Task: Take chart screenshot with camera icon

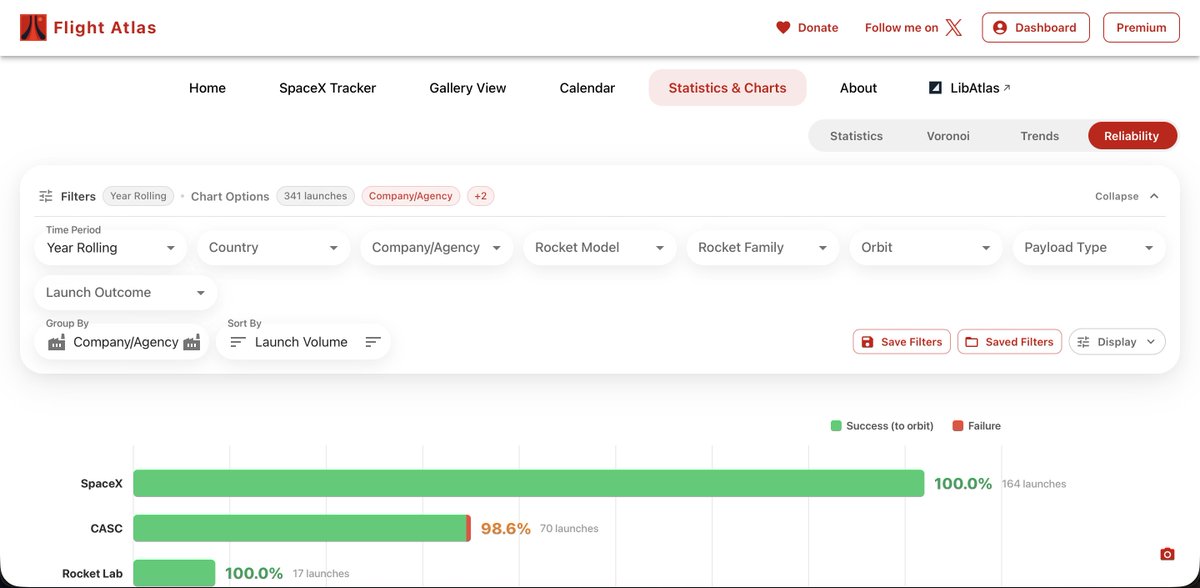Action: click(1167, 554)
